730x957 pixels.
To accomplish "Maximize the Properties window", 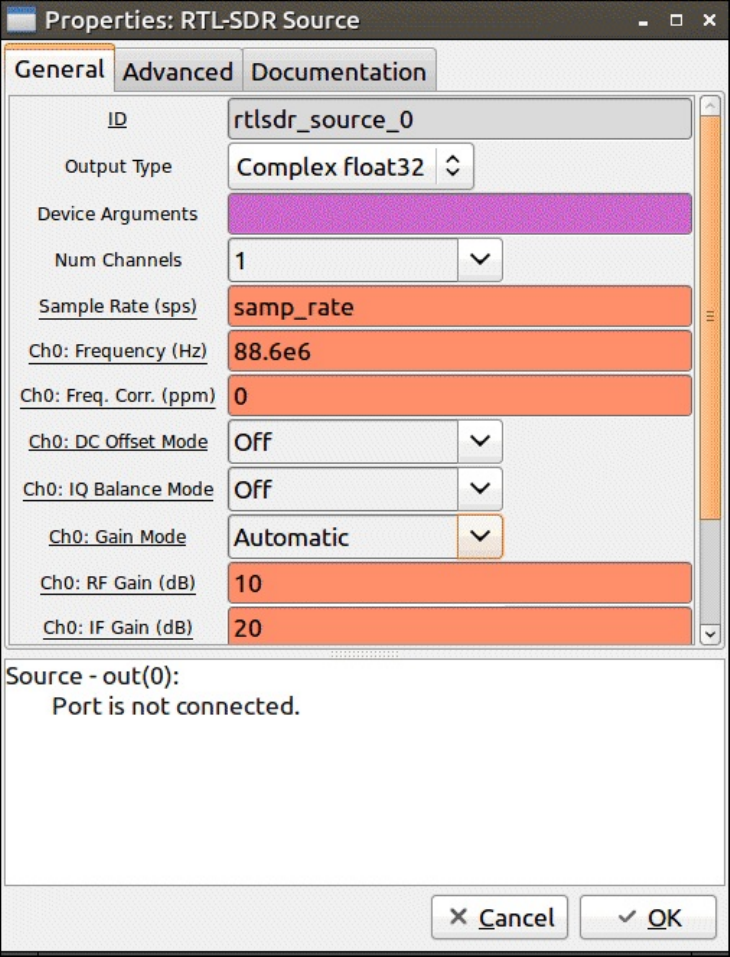I will click(x=676, y=20).
